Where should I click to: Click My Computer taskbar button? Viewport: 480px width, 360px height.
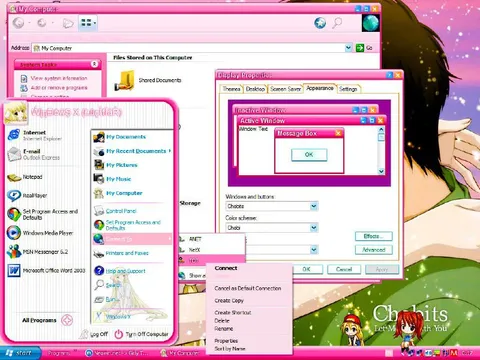pyautogui.click(x=180, y=353)
